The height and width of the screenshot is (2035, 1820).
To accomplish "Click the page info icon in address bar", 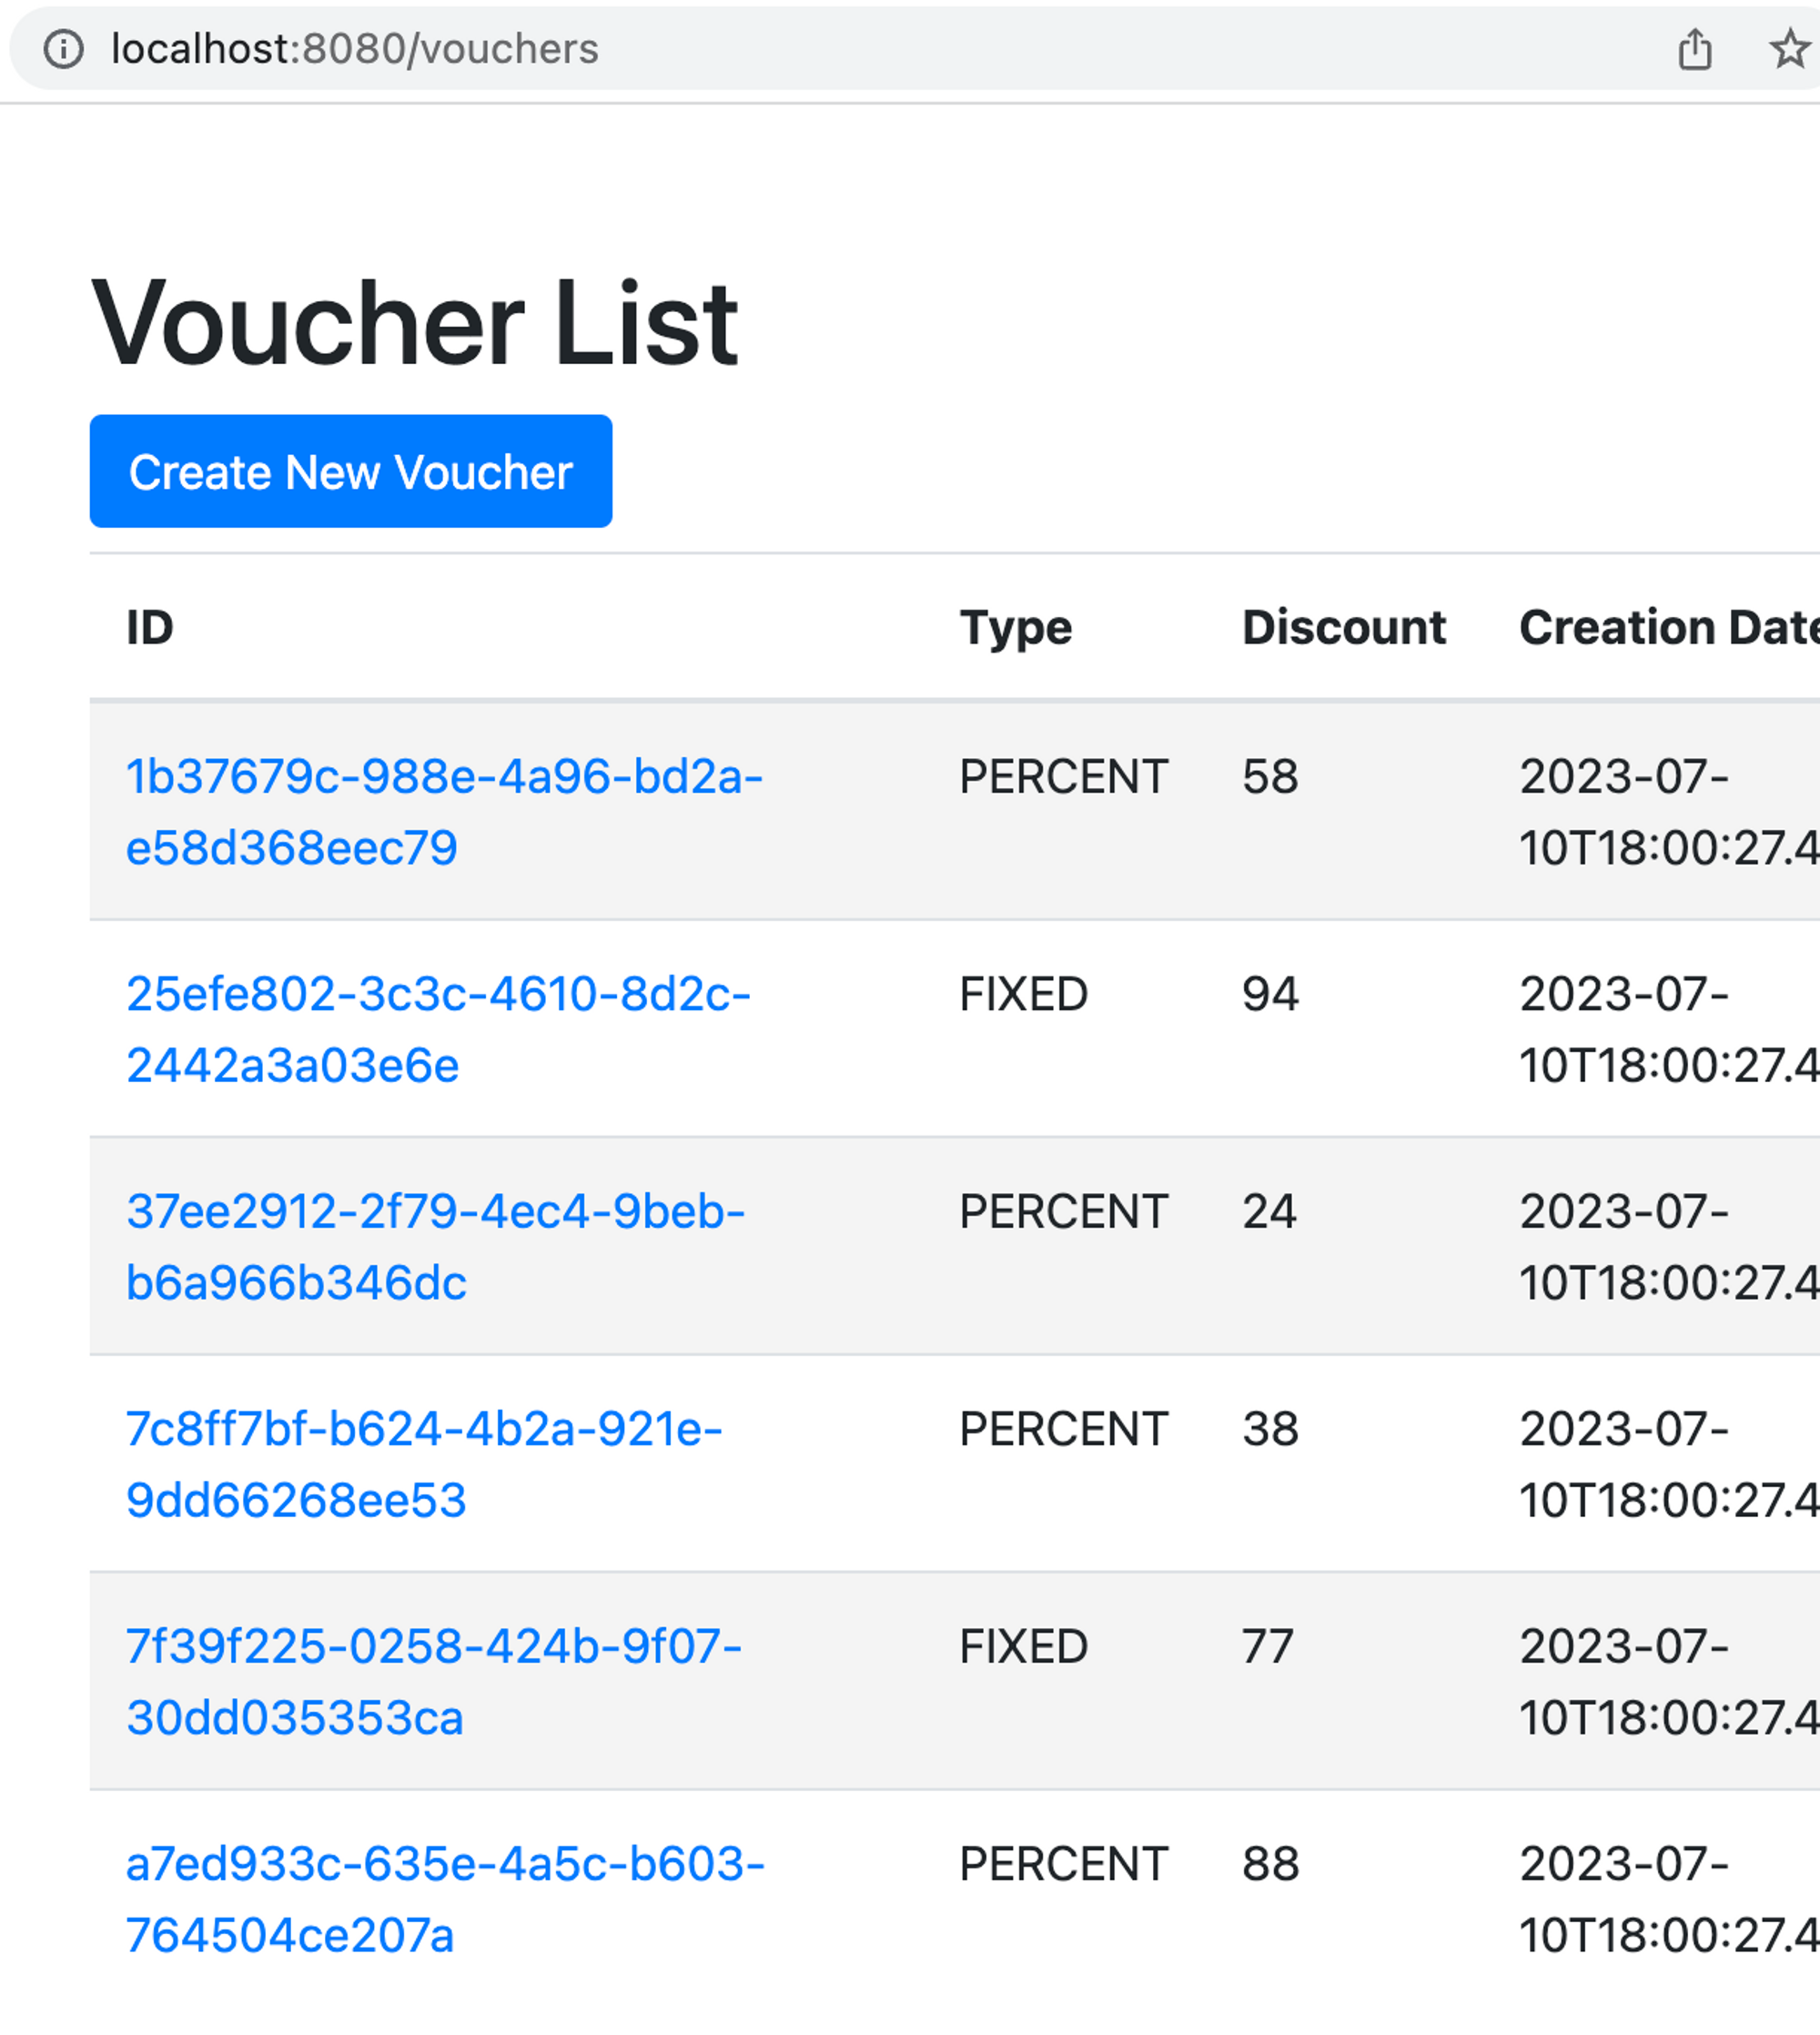I will [x=62, y=49].
